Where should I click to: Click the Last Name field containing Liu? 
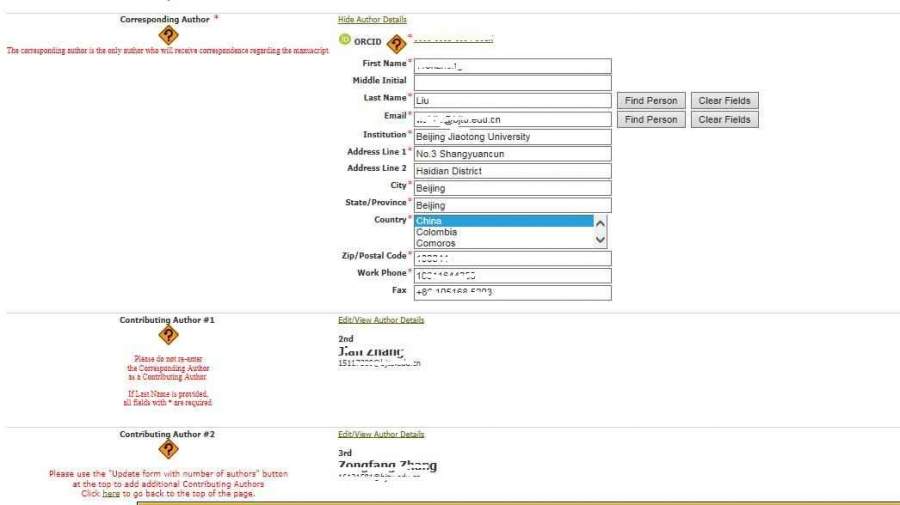pos(513,100)
